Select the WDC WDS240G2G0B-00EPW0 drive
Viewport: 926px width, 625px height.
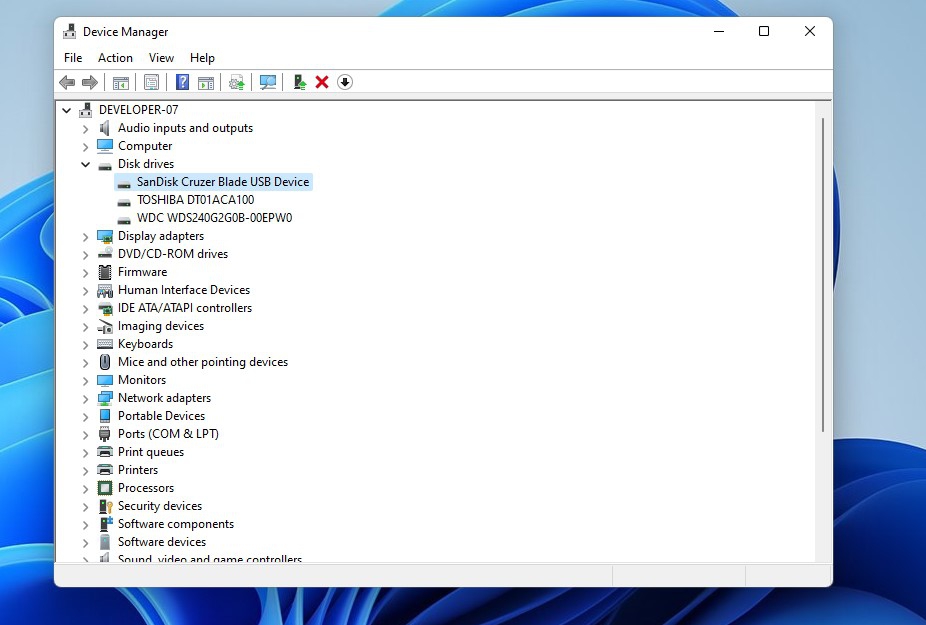[214, 218]
